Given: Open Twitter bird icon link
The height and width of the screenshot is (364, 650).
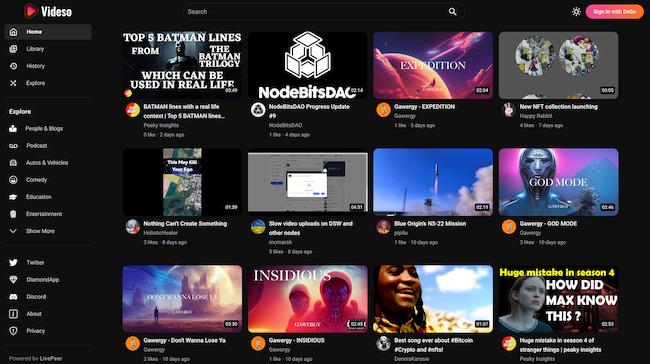Looking at the screenshot, I should click(x=13, y=262).
